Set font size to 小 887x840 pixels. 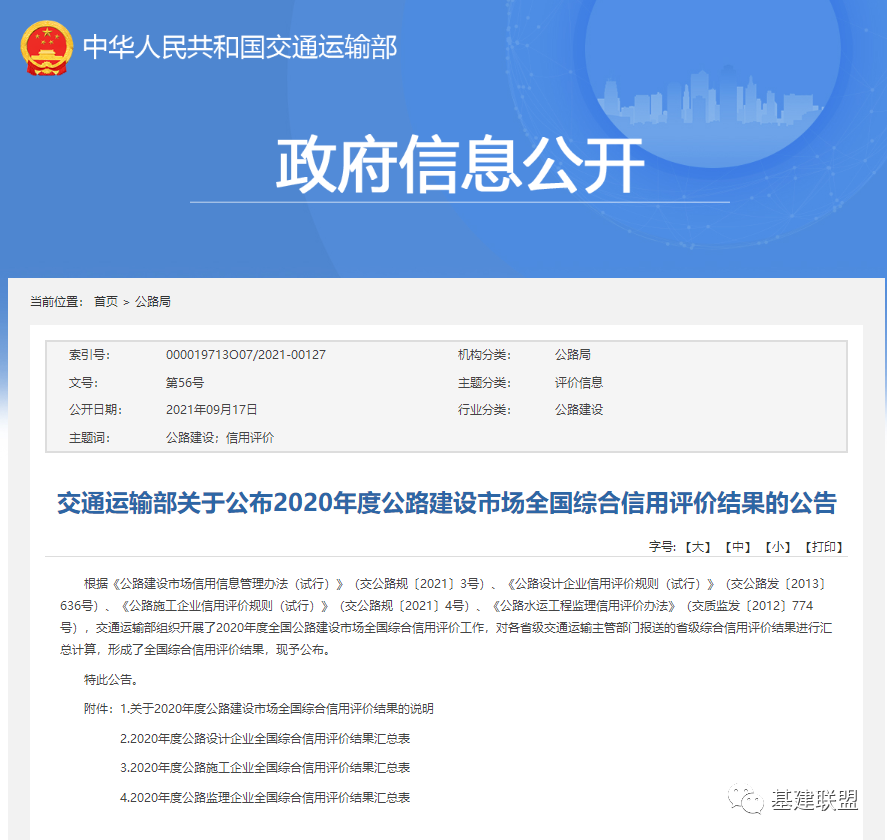777,547
